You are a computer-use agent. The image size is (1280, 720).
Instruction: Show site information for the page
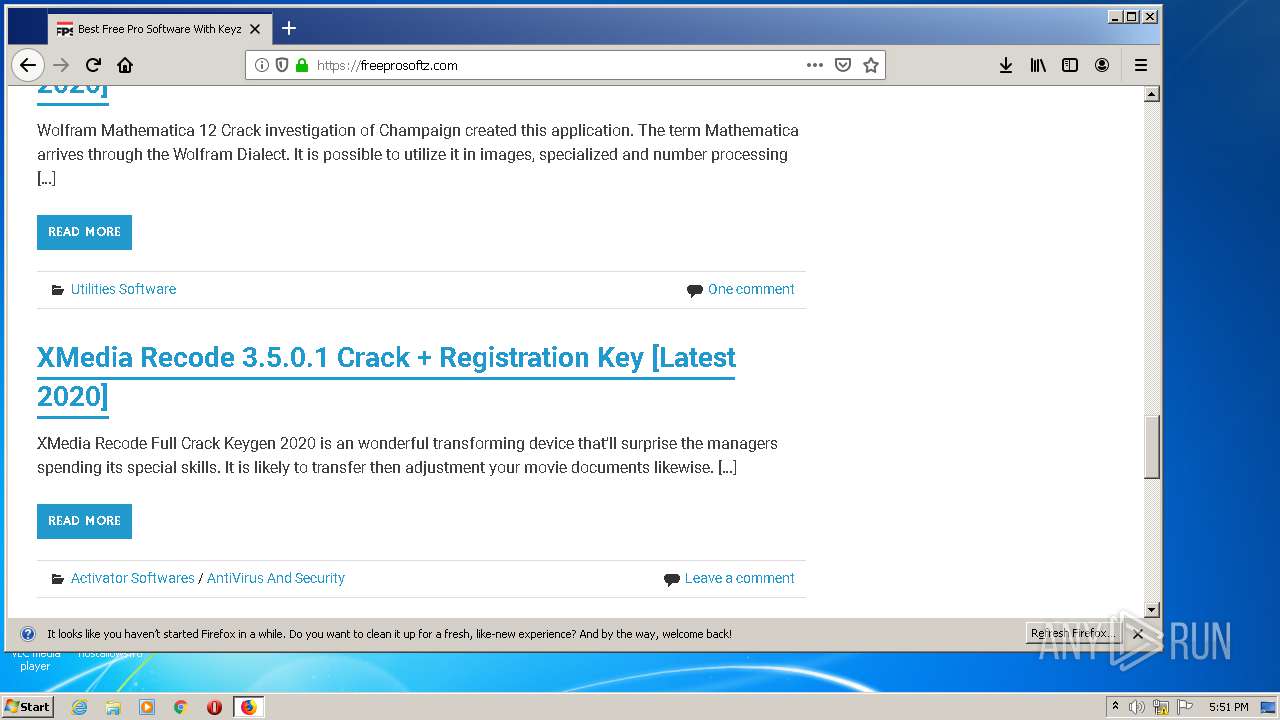click(x=262, y=65)
